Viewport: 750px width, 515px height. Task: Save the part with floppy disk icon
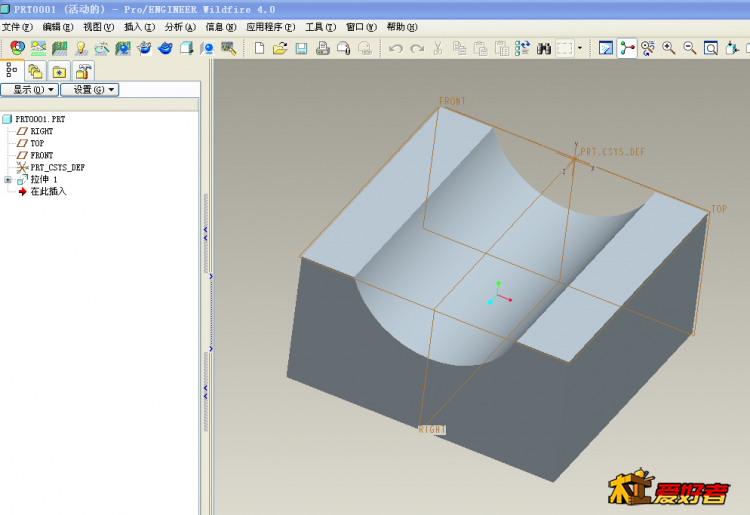[301, 48]
